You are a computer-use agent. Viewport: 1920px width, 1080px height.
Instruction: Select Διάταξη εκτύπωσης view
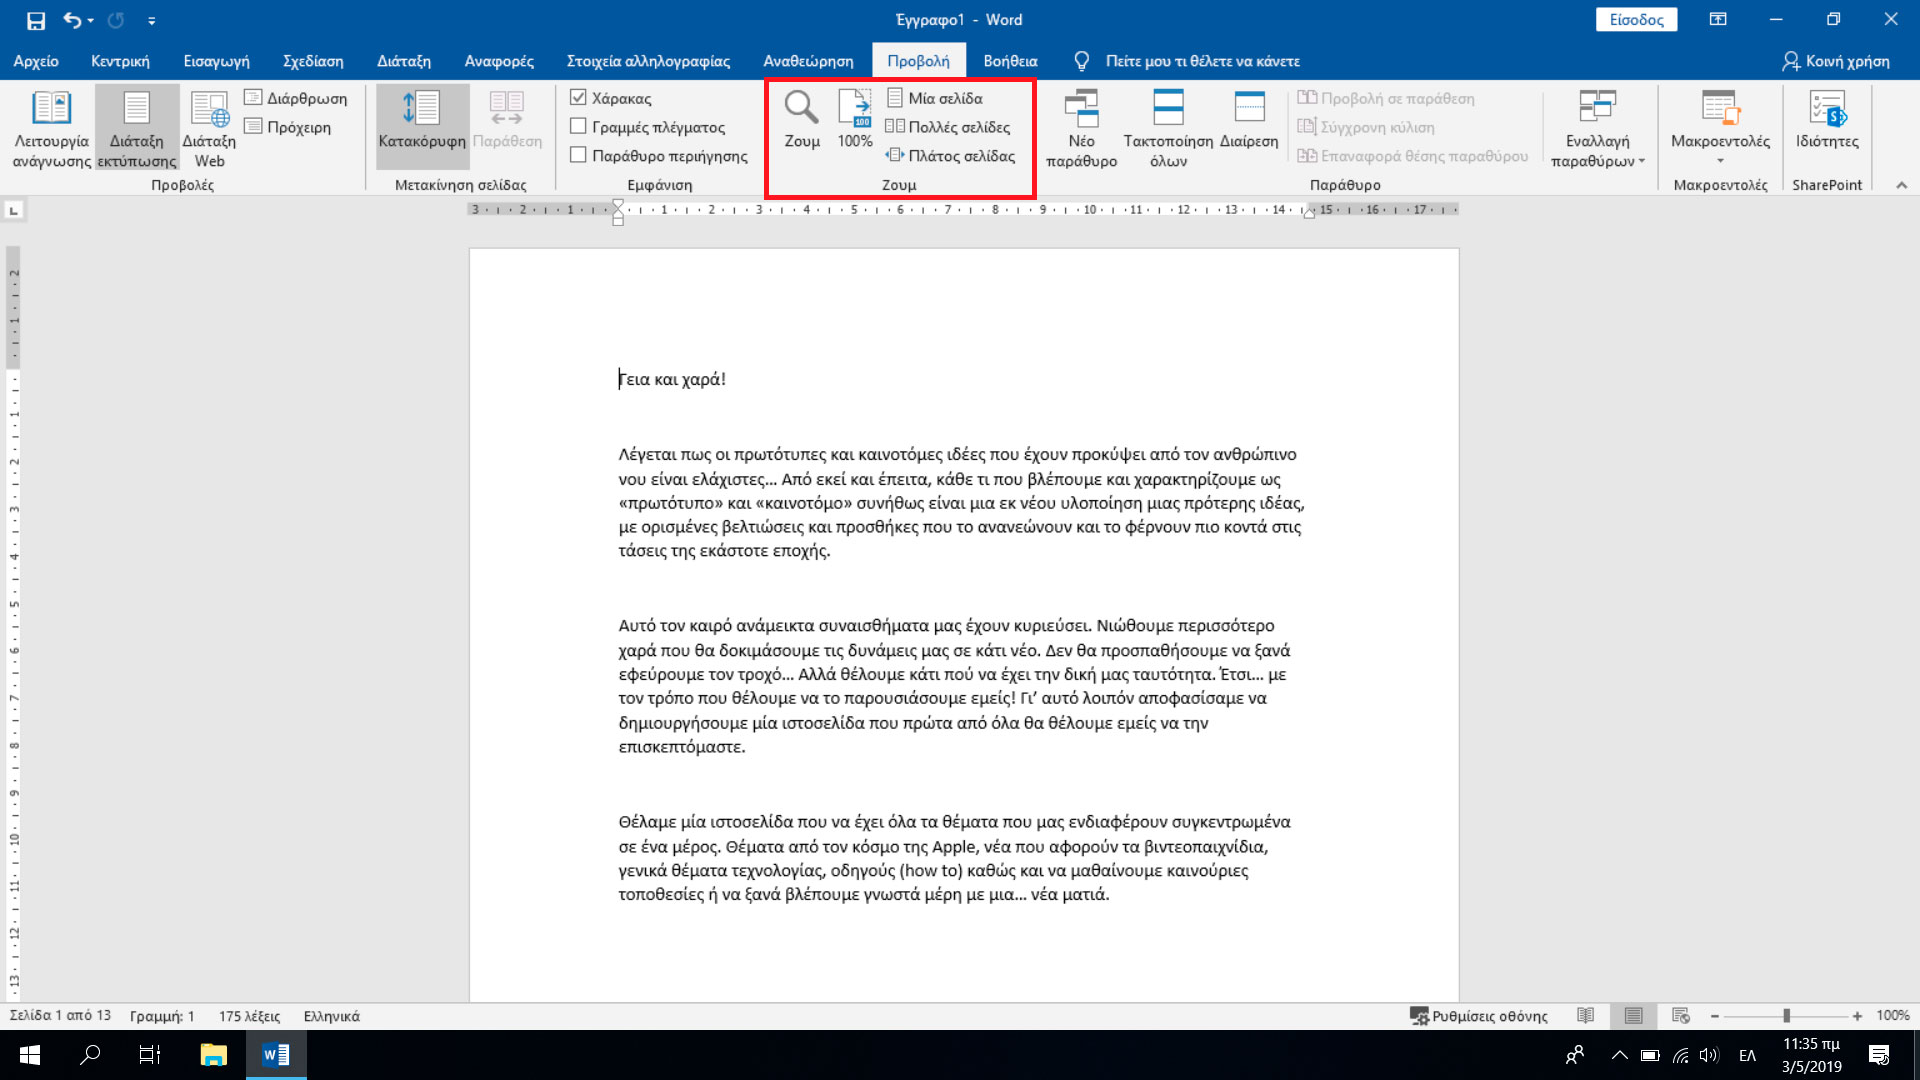[x=137, y=128]
